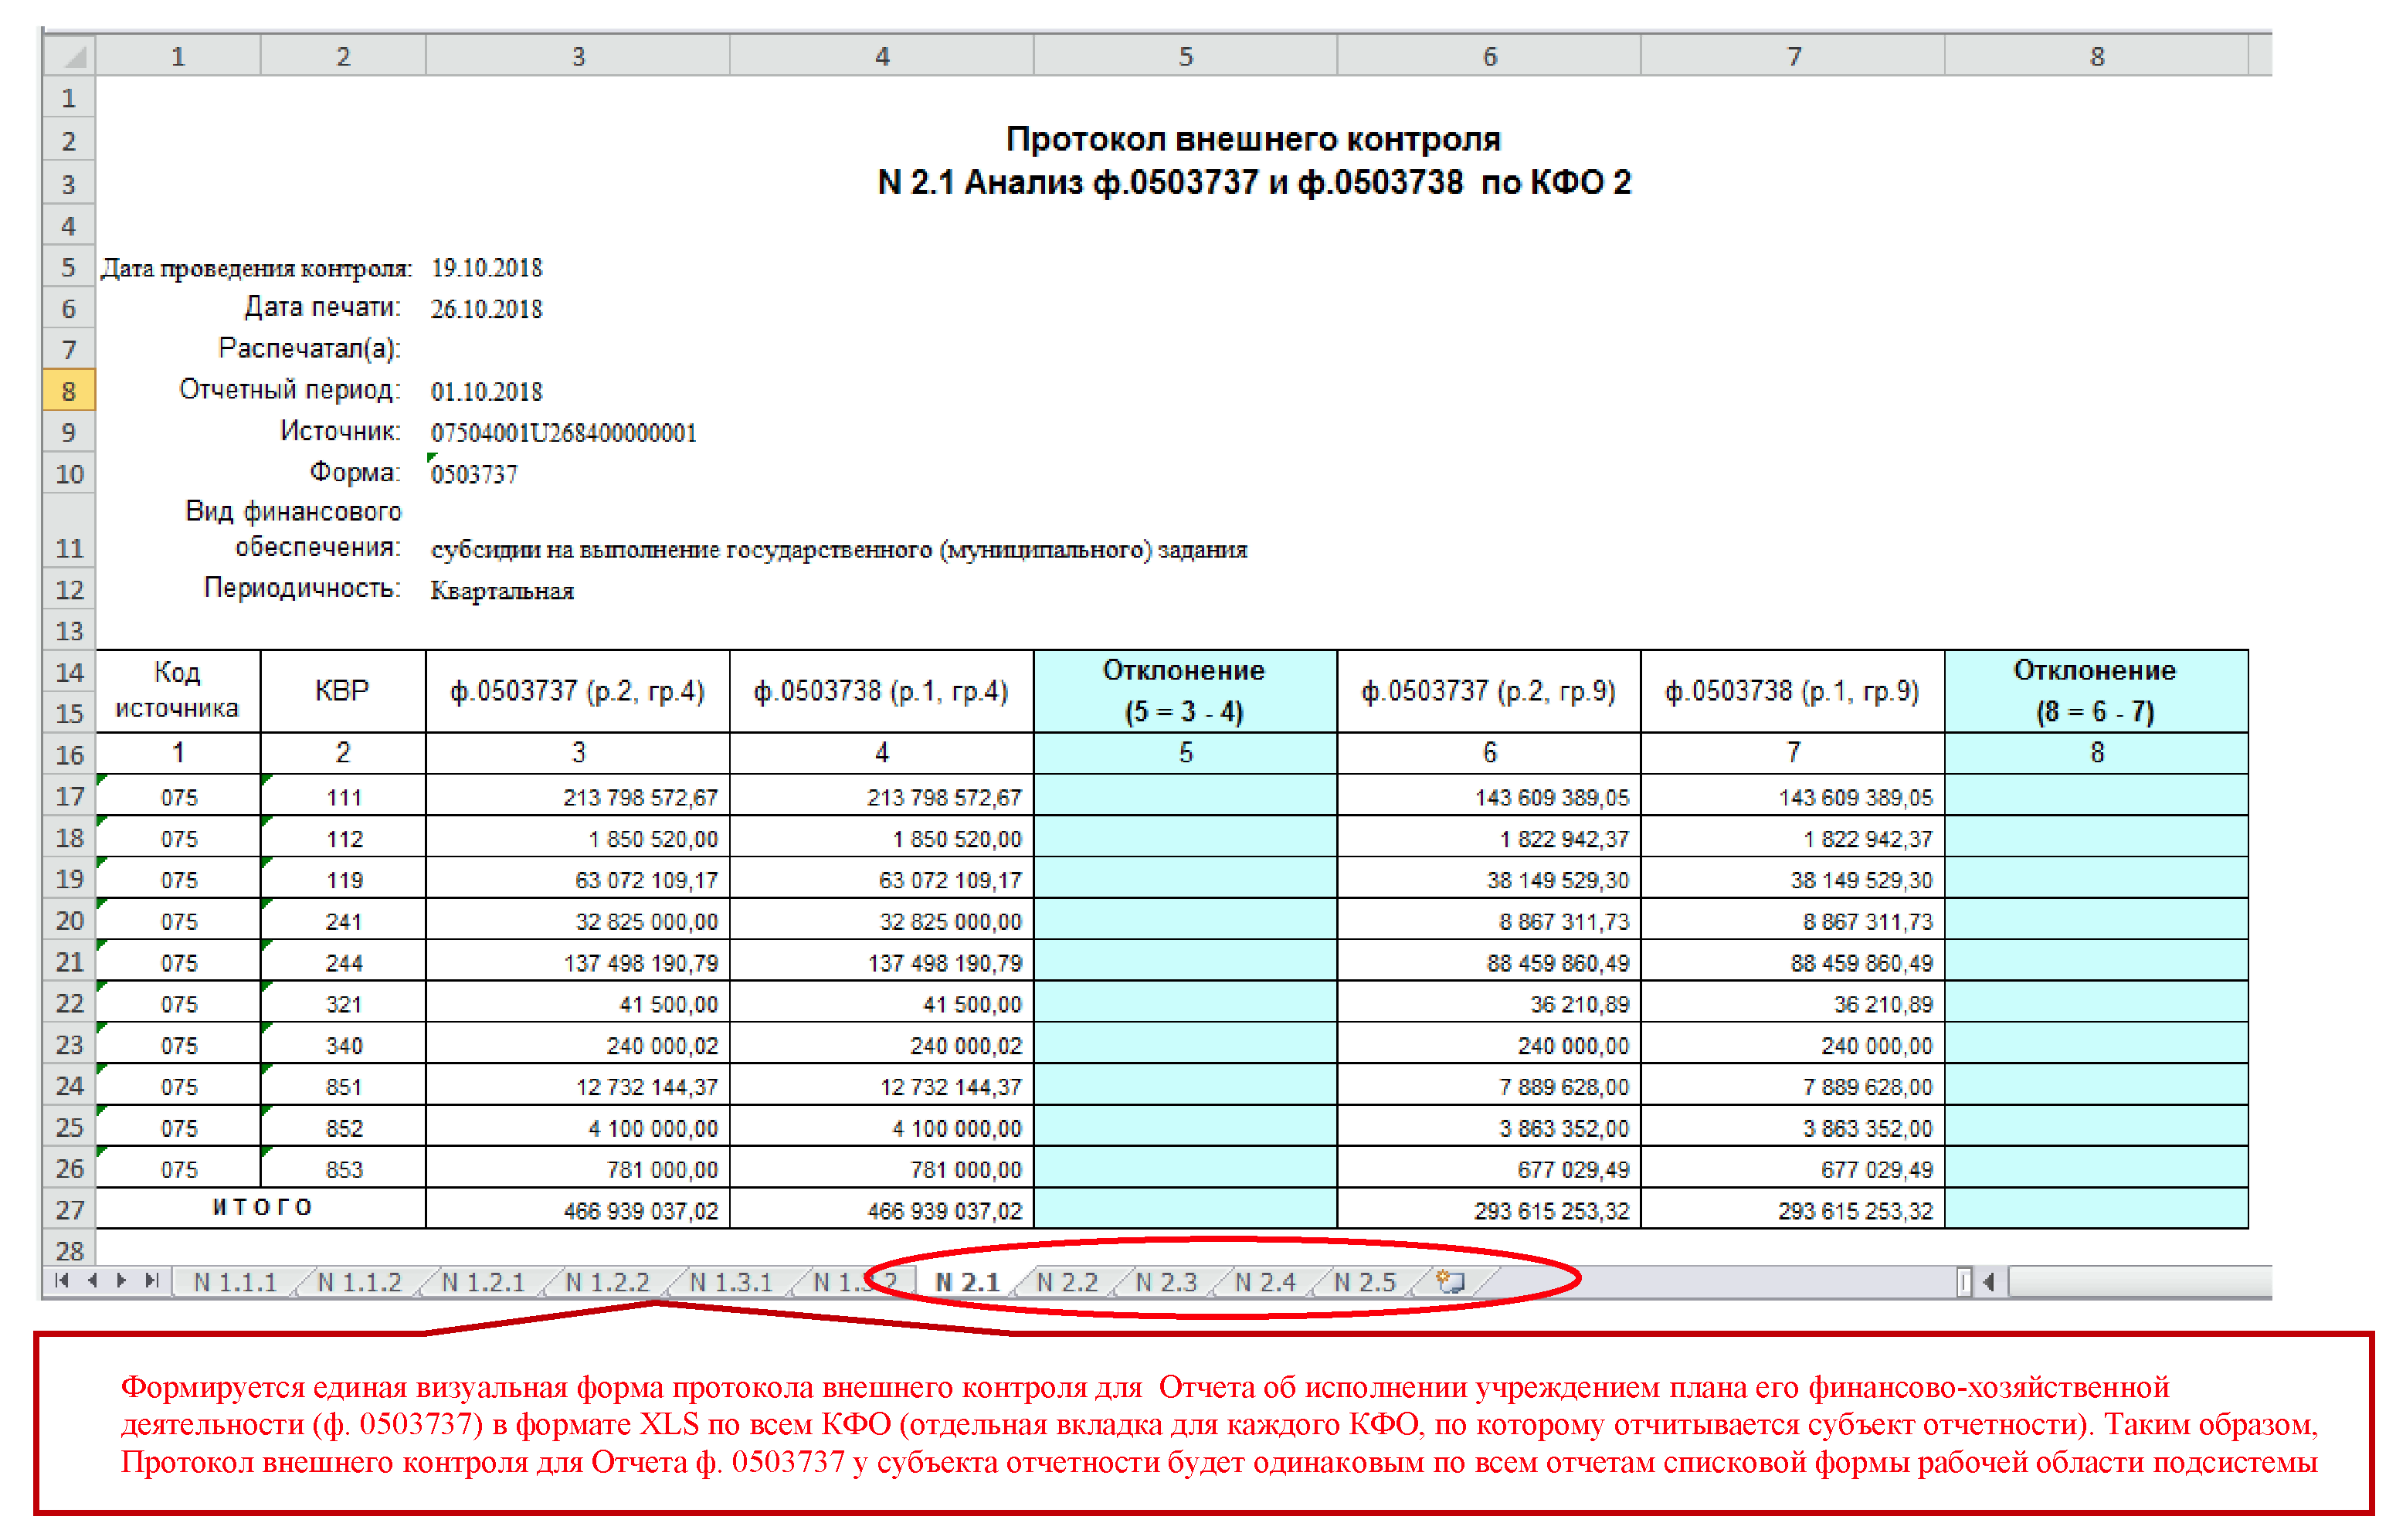Select sheet tab N 2.5
Viewport: 2396px width, 1540px height.
(x=1364, y=1282)
